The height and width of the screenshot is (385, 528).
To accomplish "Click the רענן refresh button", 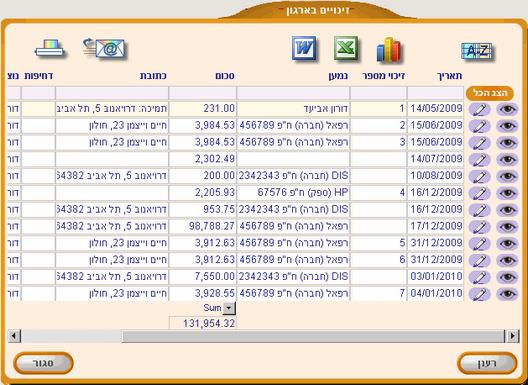I will 487,363.
